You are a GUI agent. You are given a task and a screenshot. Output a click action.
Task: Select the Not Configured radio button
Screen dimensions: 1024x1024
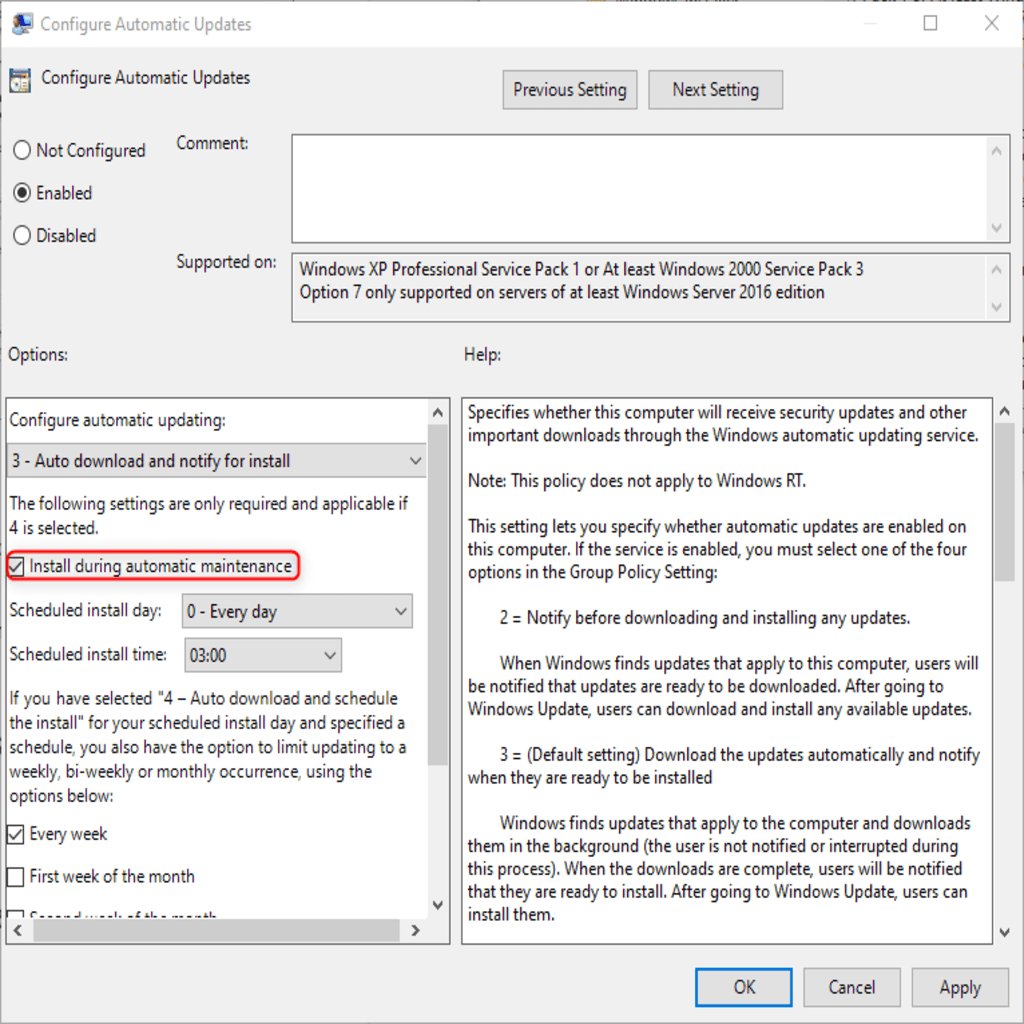(x=22, y=150)
